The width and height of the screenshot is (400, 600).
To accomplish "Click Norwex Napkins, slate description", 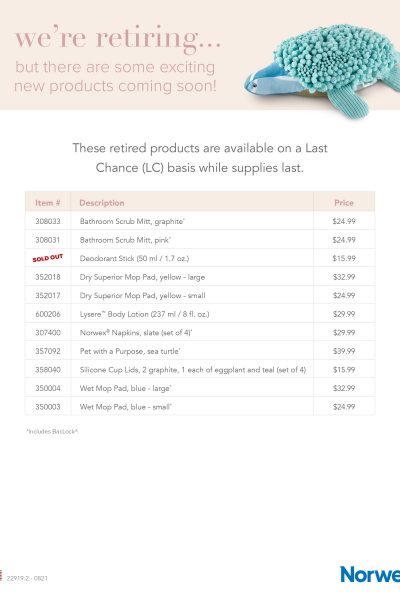I will [x=136, y=333].
